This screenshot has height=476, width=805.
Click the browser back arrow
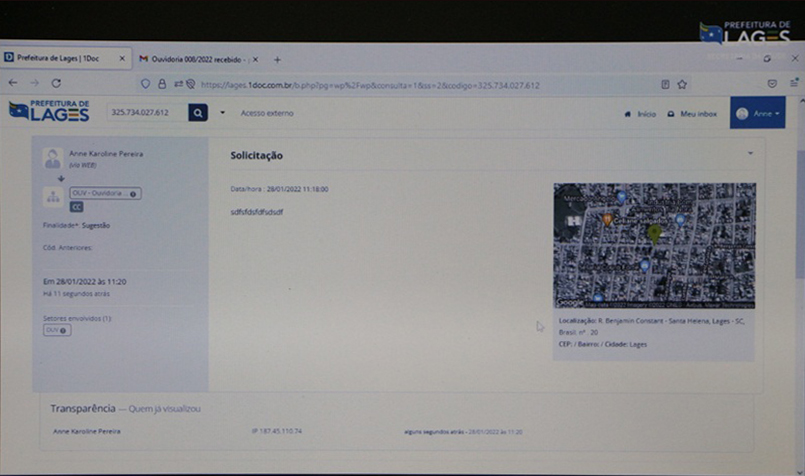[13, 83]
